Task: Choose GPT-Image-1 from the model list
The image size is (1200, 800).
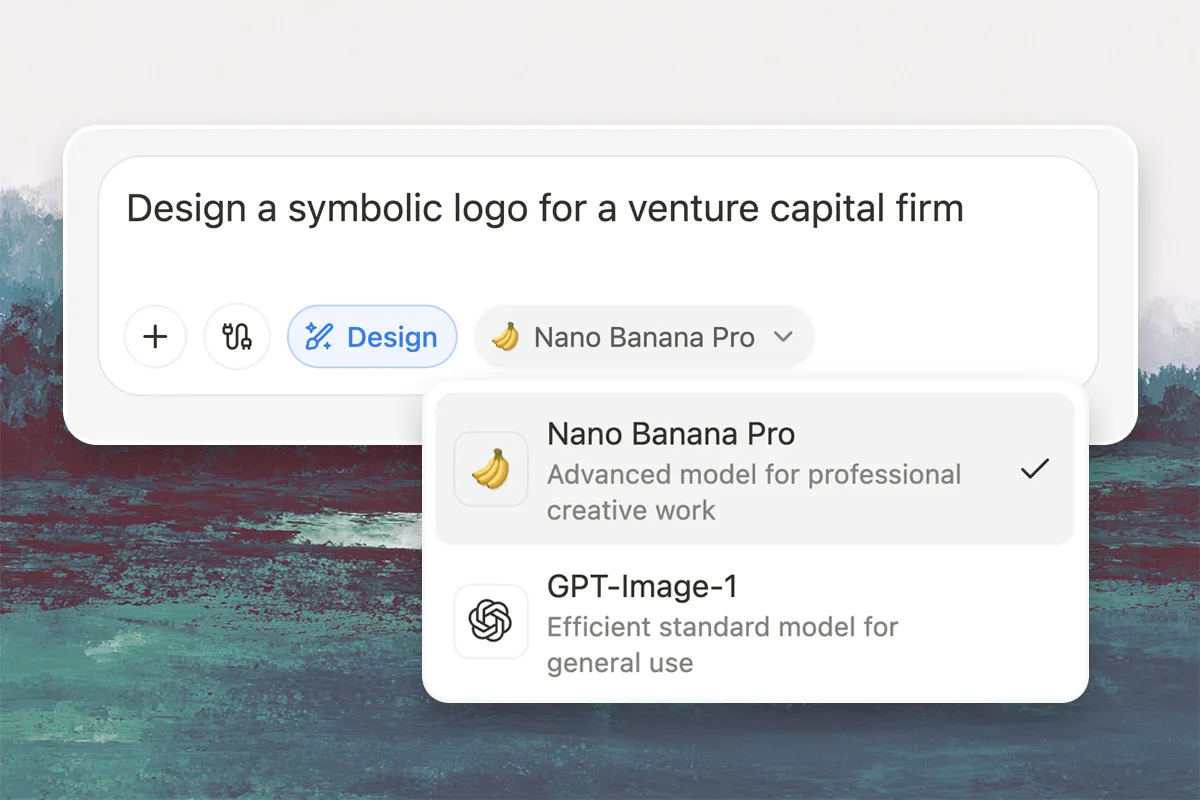Action: pos(755,621)
